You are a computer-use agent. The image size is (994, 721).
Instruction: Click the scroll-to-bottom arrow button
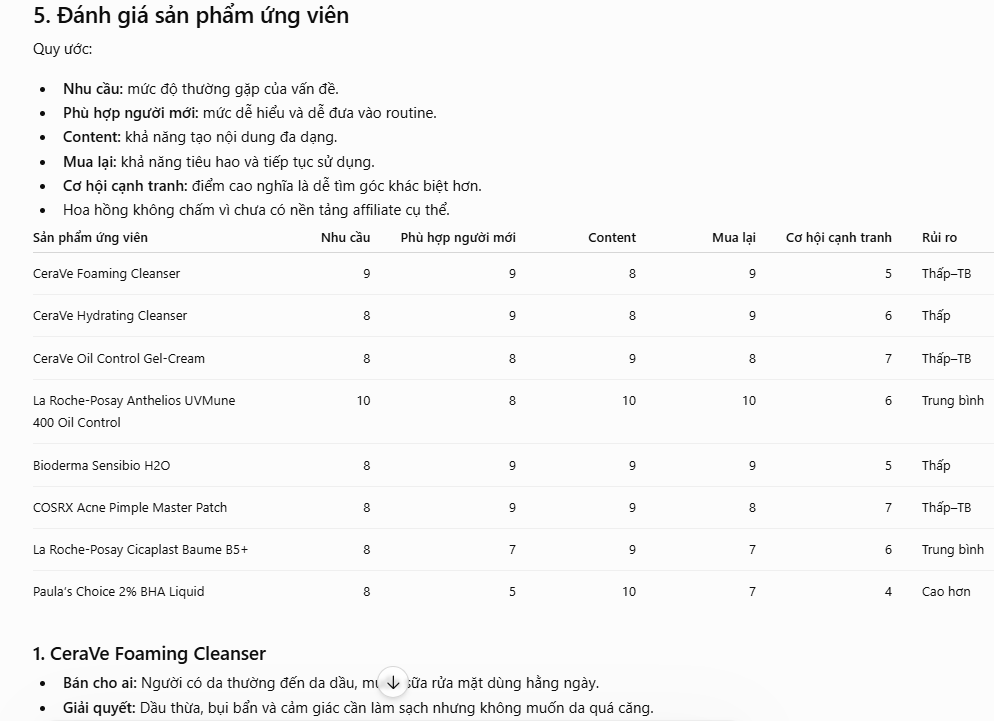(x=393, y=682)
